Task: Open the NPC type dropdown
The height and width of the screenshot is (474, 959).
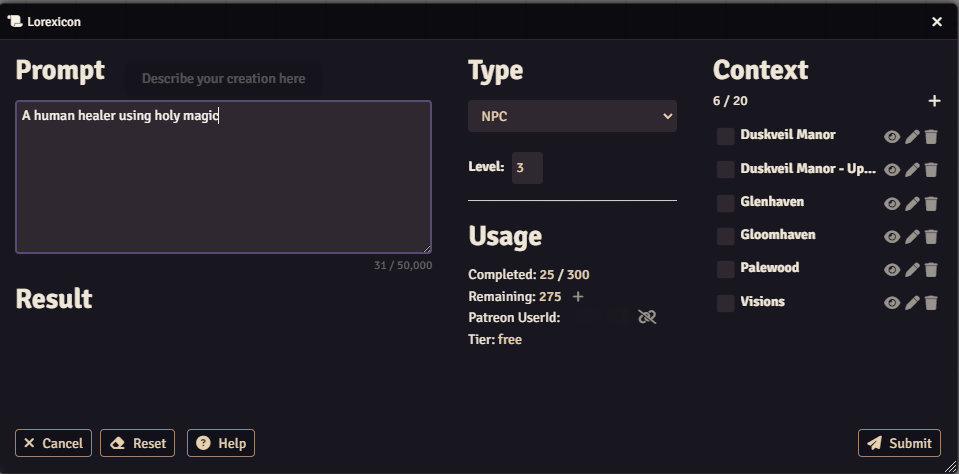Action: 572,116
